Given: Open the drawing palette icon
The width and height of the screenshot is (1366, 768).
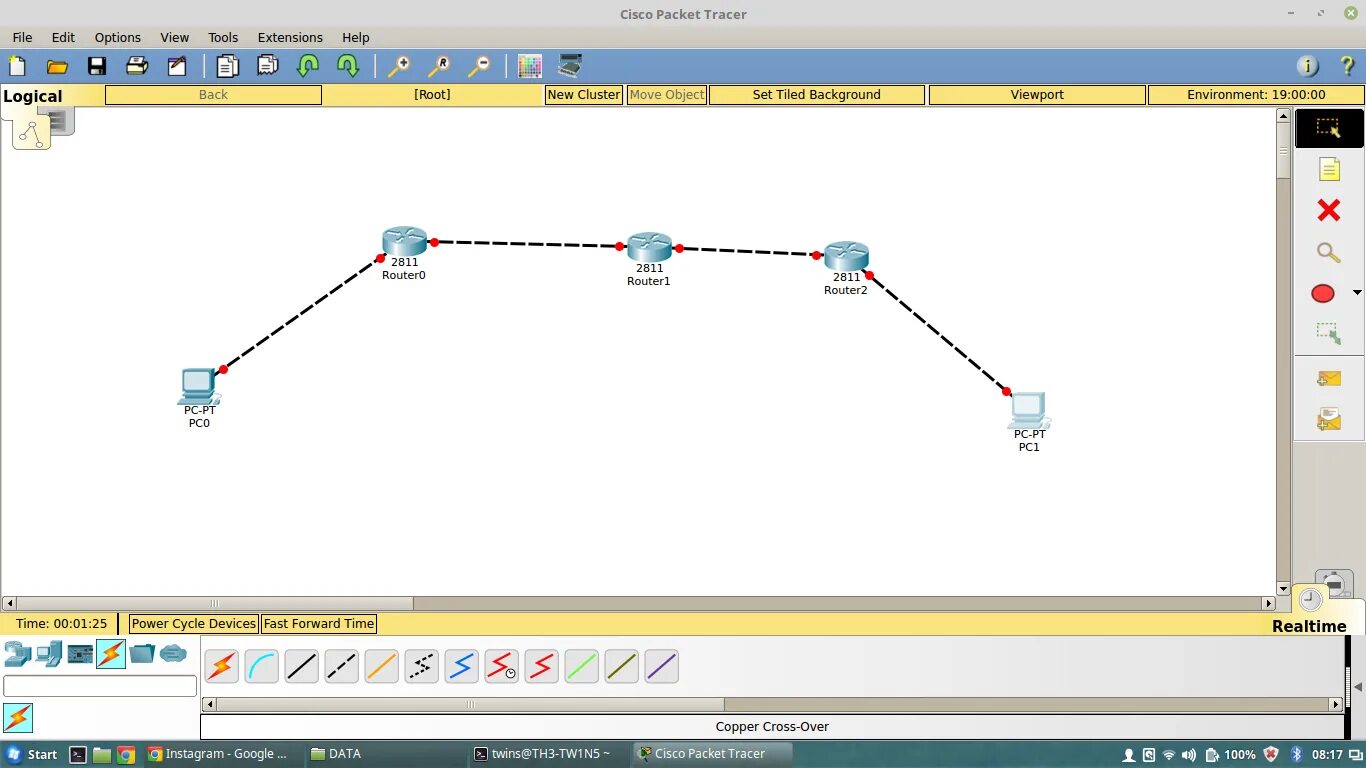Looking at the screenshot, I should (x=530, y=67).
